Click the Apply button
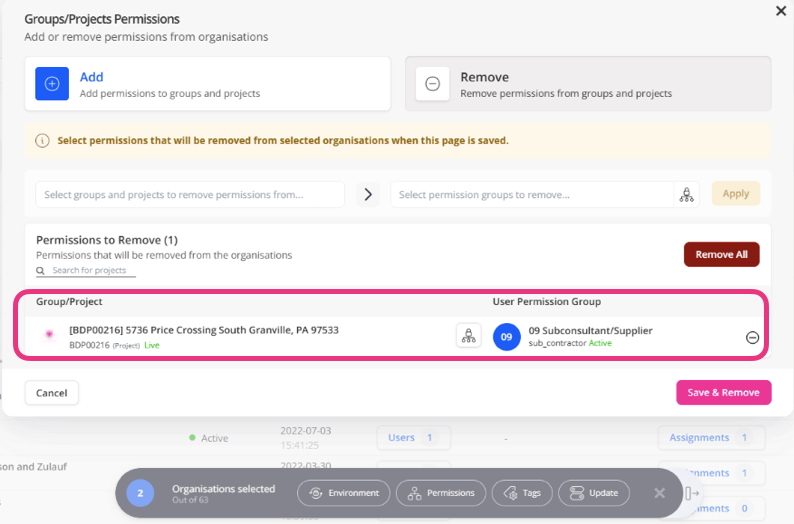The height and width of the screenshot is (524, 794). [736, 193]
